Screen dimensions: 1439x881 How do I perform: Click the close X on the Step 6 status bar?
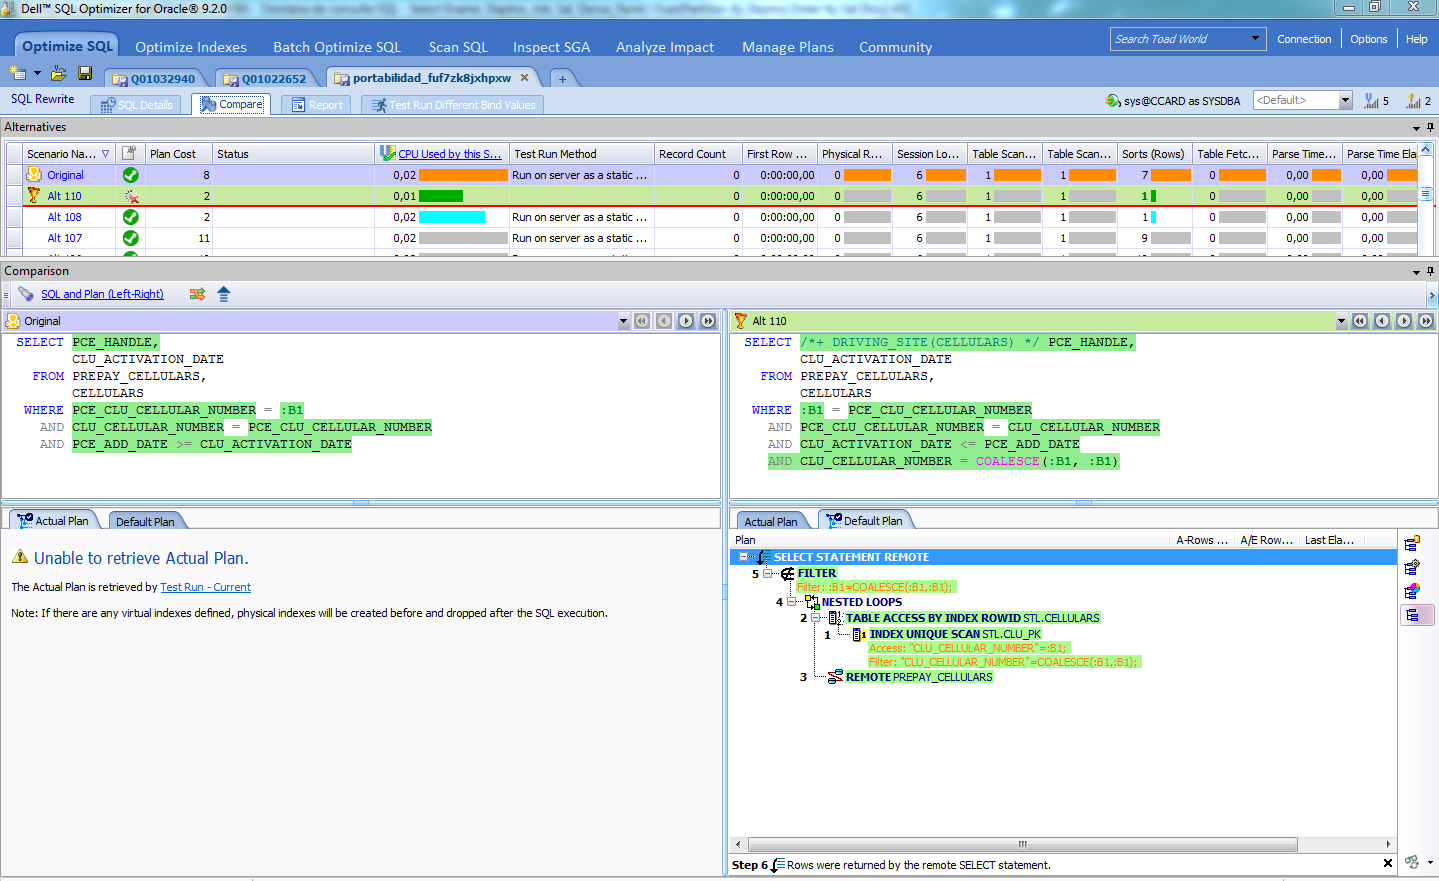click(x=1388, y=863)
